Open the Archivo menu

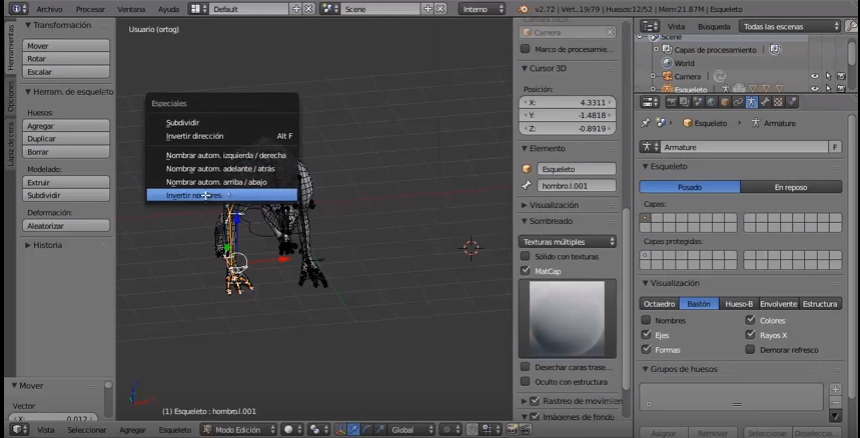(x=49, y=8)
